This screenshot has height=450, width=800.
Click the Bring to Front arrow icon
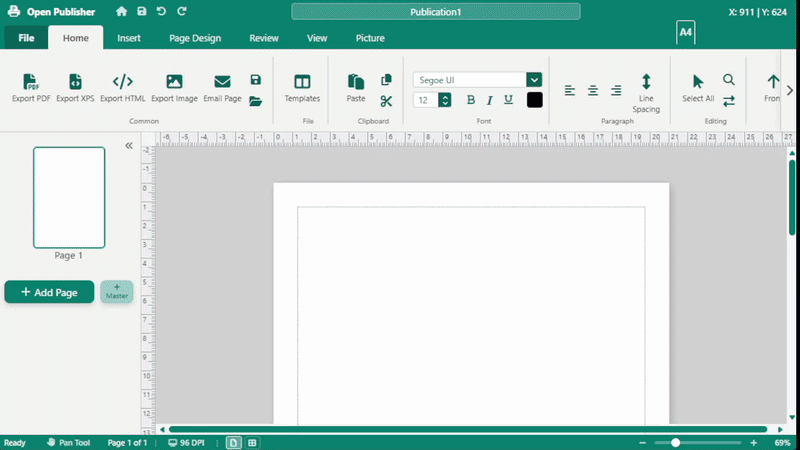(772, 82)
